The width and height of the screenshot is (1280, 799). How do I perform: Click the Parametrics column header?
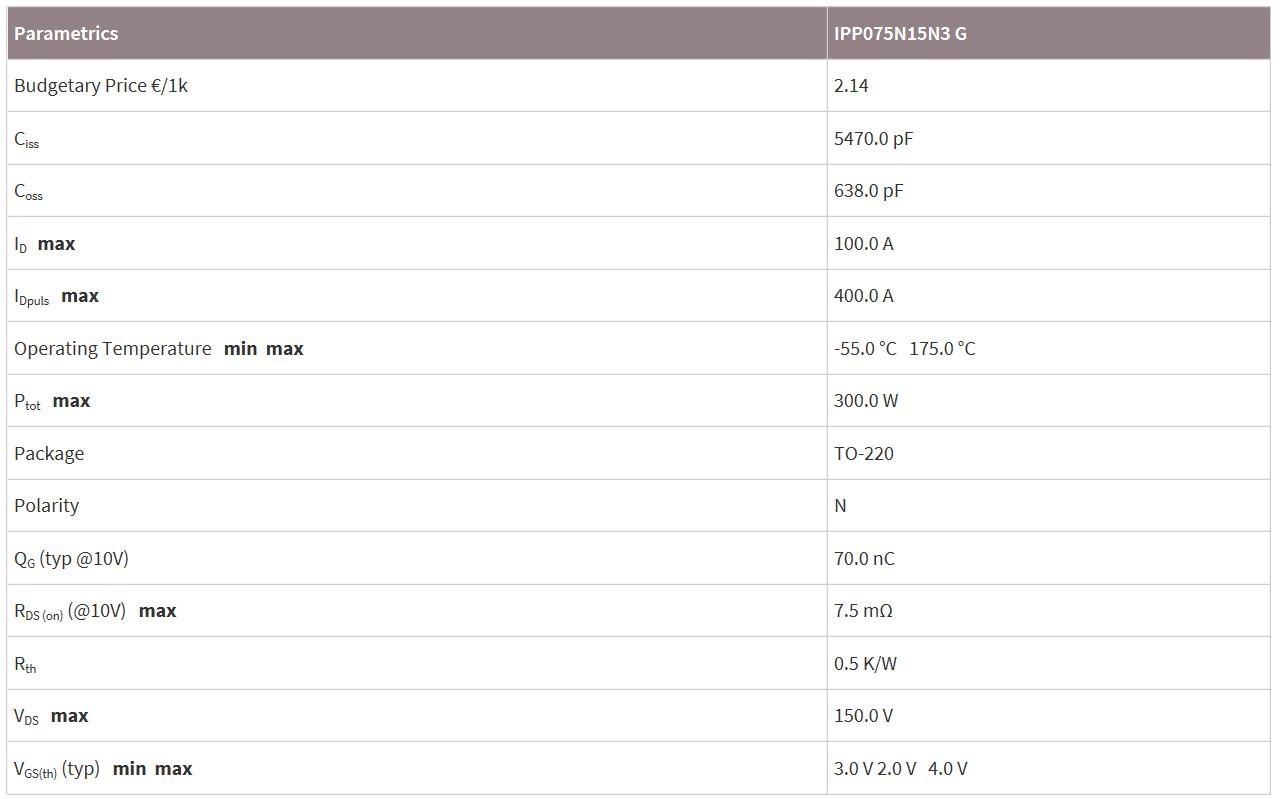(66, 33)
